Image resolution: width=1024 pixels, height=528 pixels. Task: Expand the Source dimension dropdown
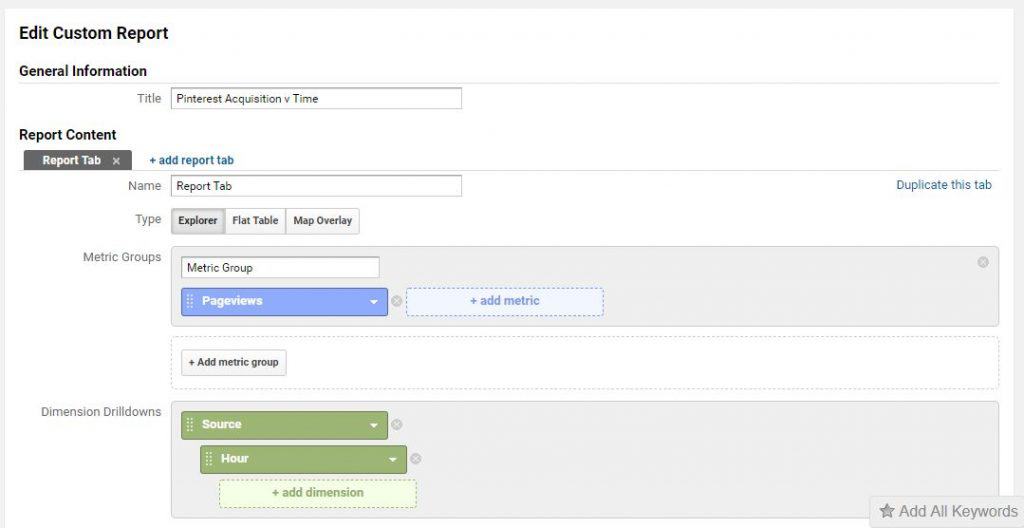[x=374, y=426]
